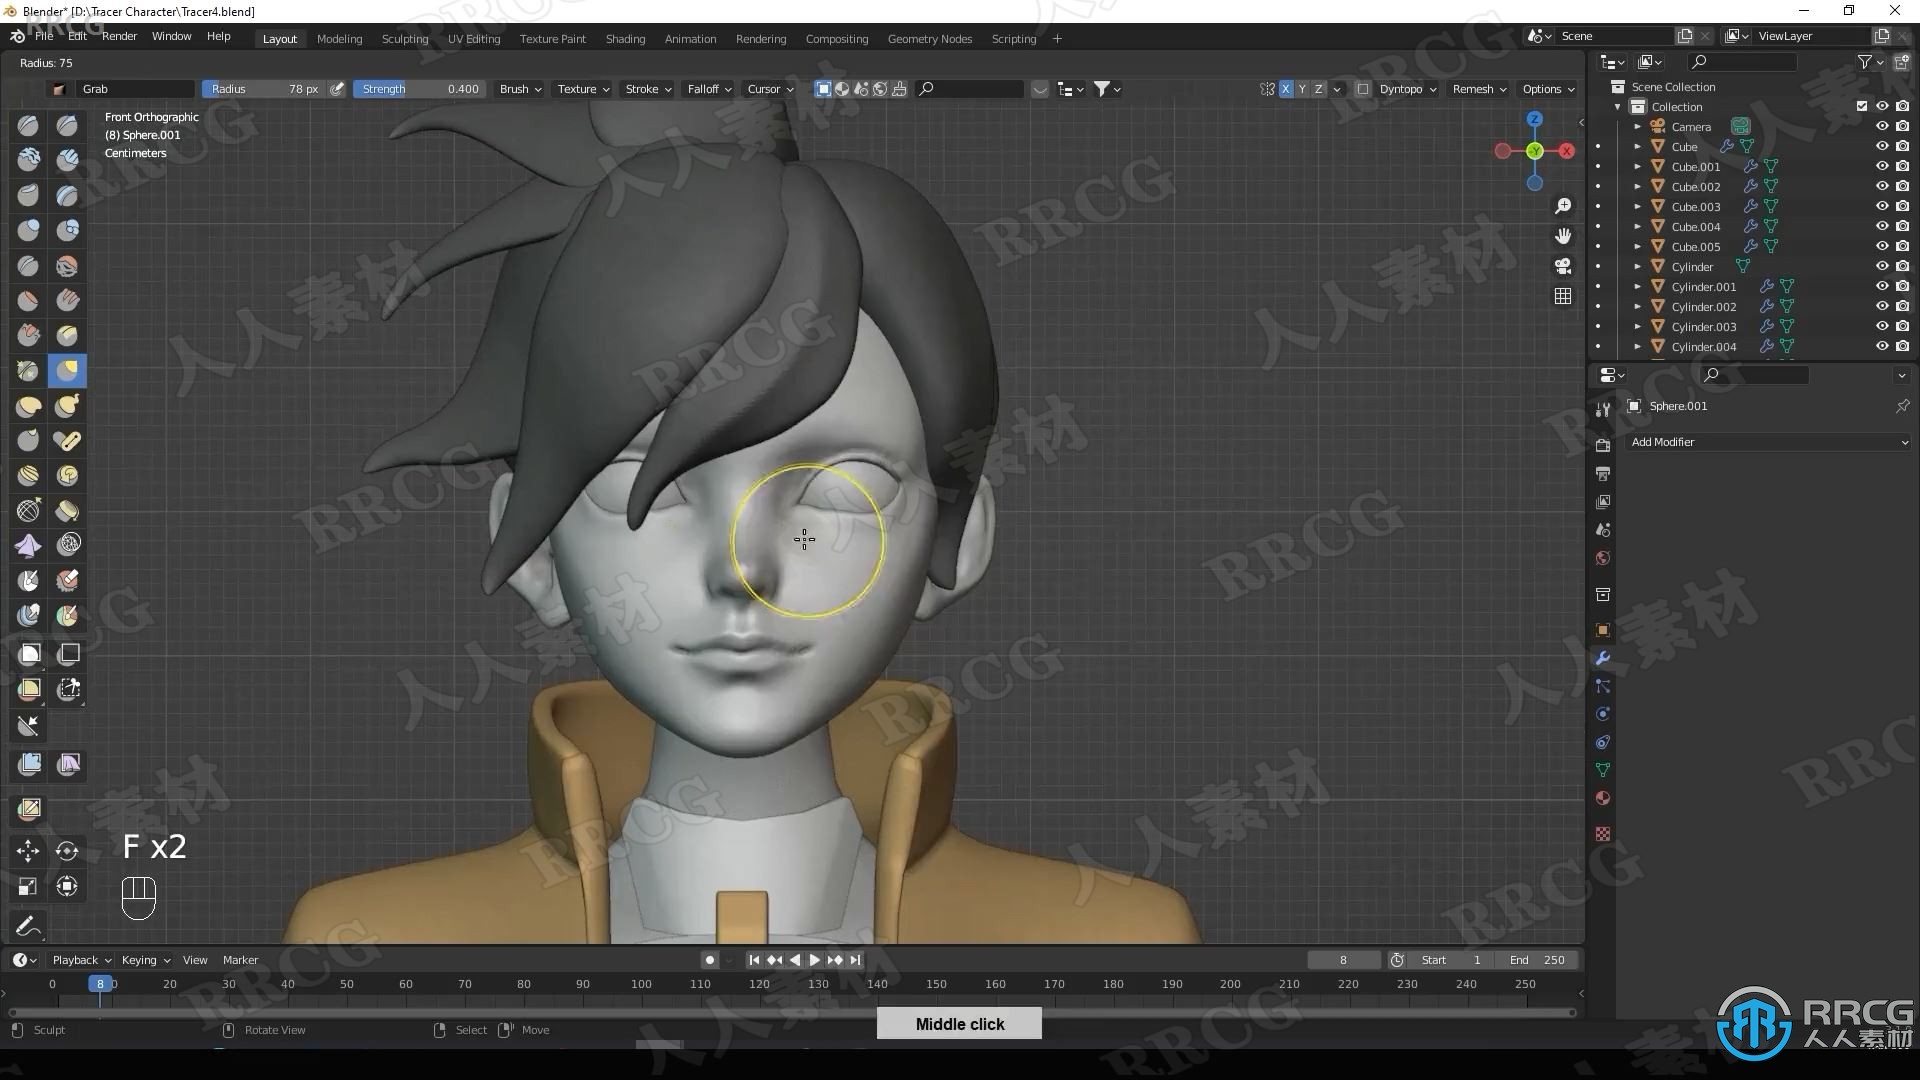
Task: Hide Cylinder.002 with its eye icon
Action: (x=1882, y=307)
